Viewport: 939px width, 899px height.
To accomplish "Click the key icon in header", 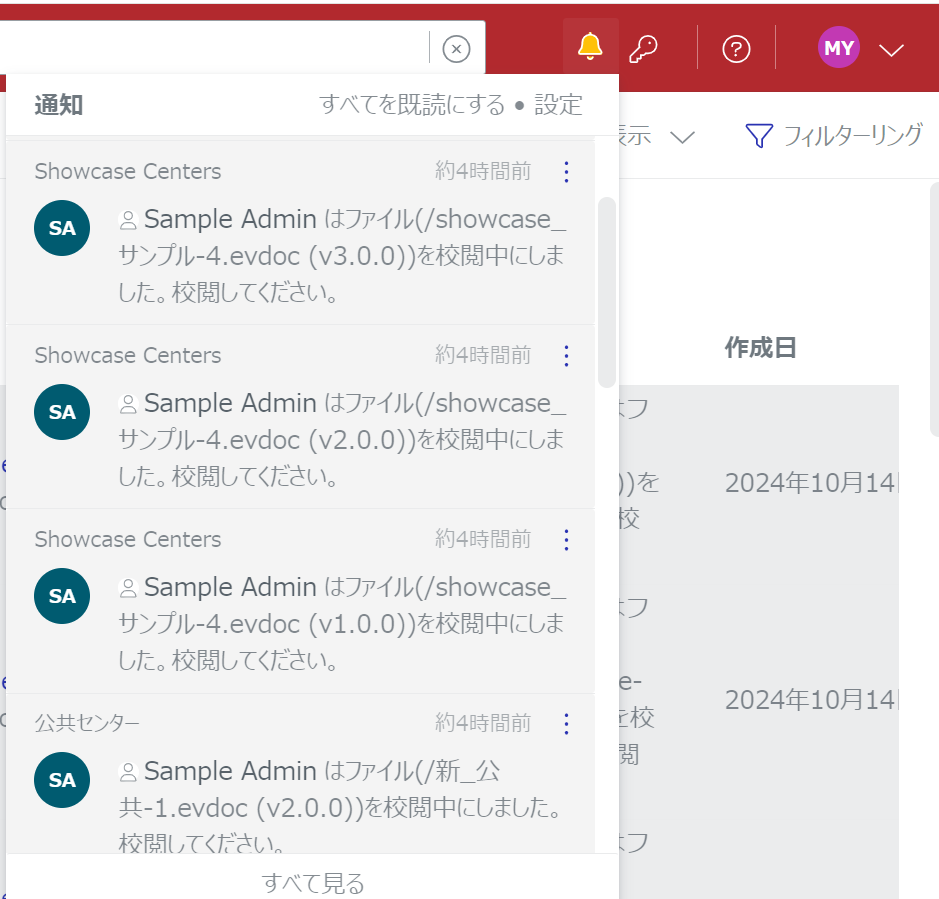I will 643,49.
